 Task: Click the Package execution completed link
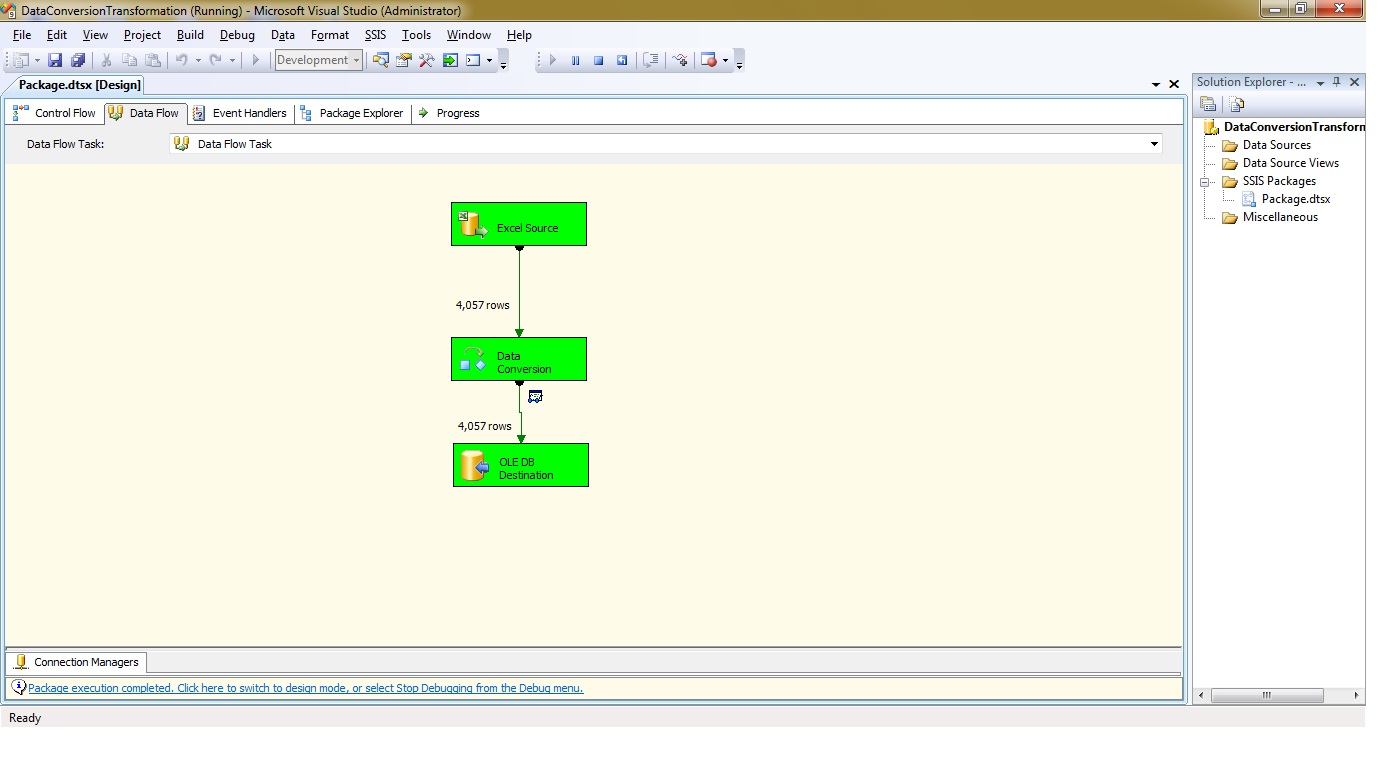tap(305, 688)
